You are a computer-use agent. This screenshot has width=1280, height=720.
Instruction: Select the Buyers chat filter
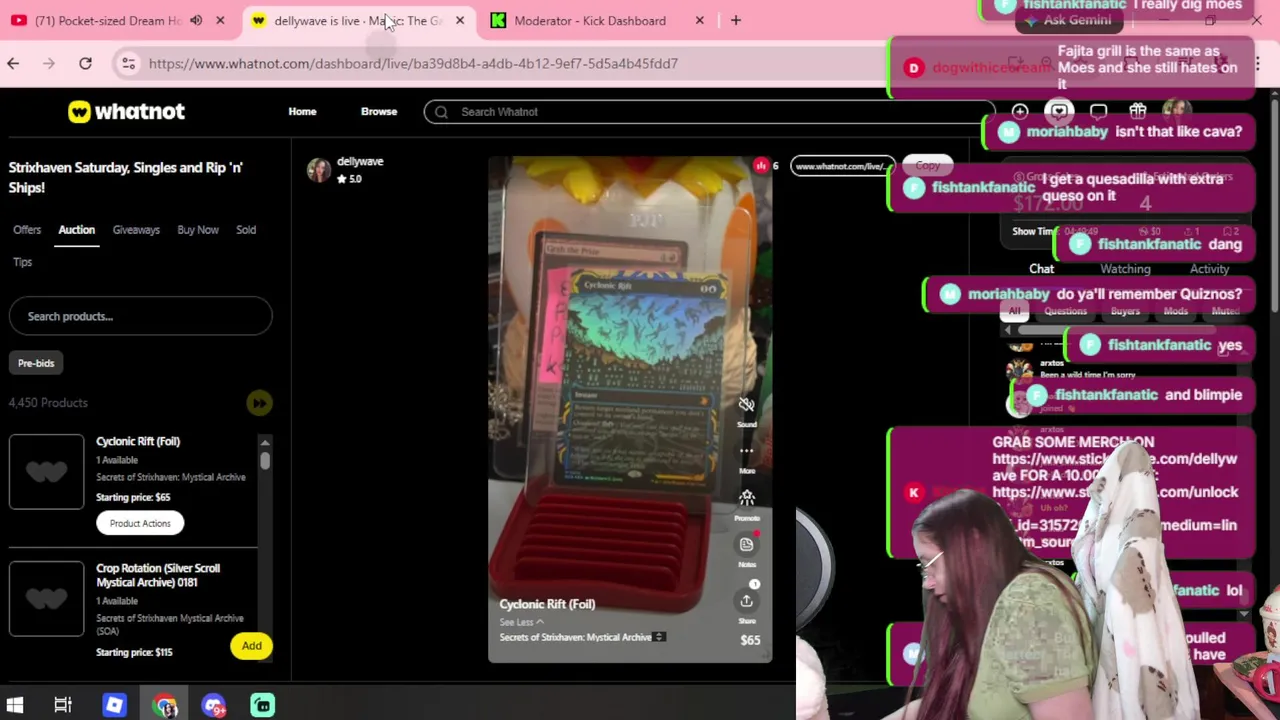[1125, 311]
